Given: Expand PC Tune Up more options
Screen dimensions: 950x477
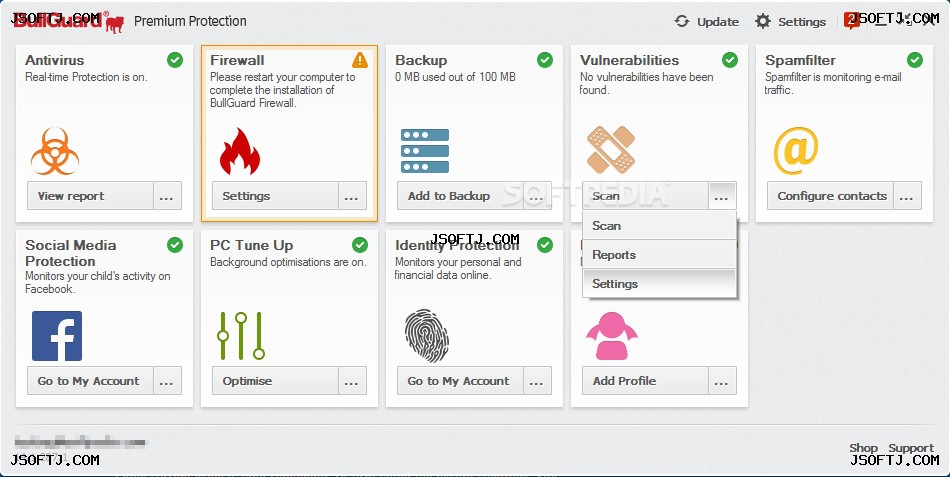Looking at the screenshot, I should click(352, 381).
